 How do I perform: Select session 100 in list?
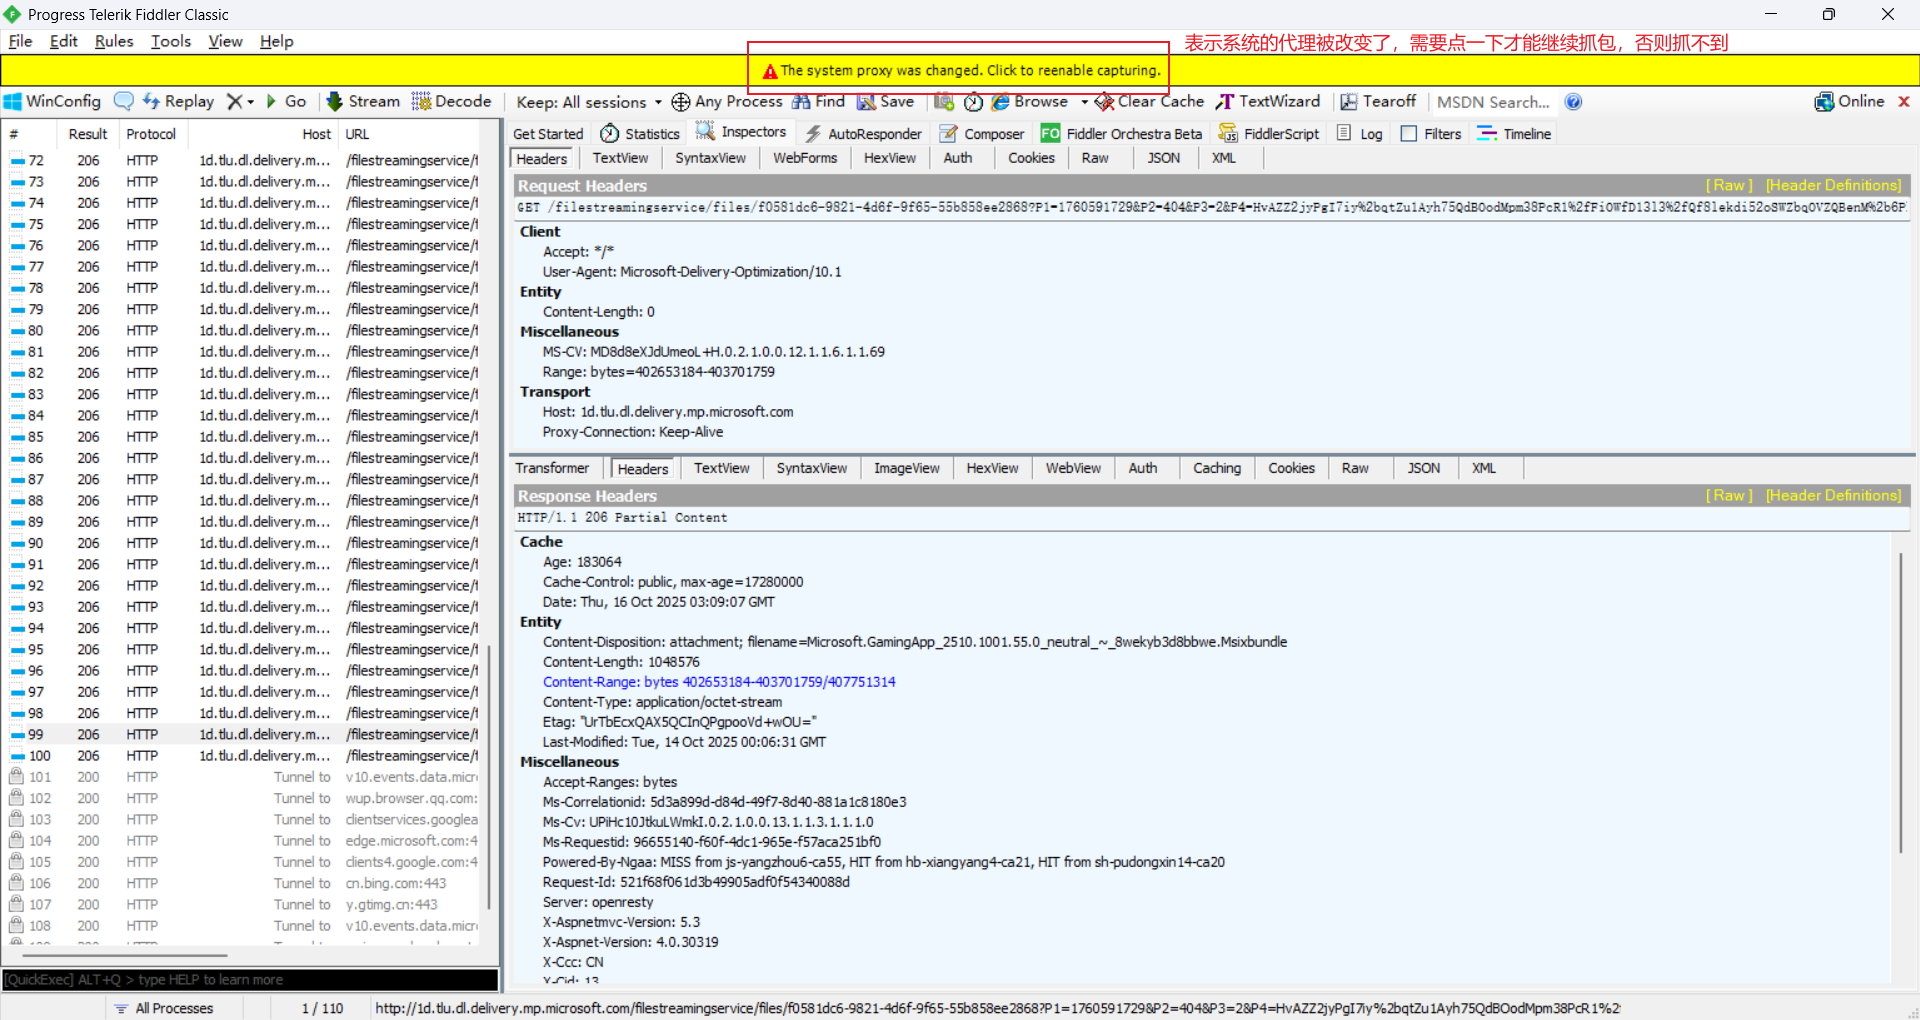tap(243, 756)
